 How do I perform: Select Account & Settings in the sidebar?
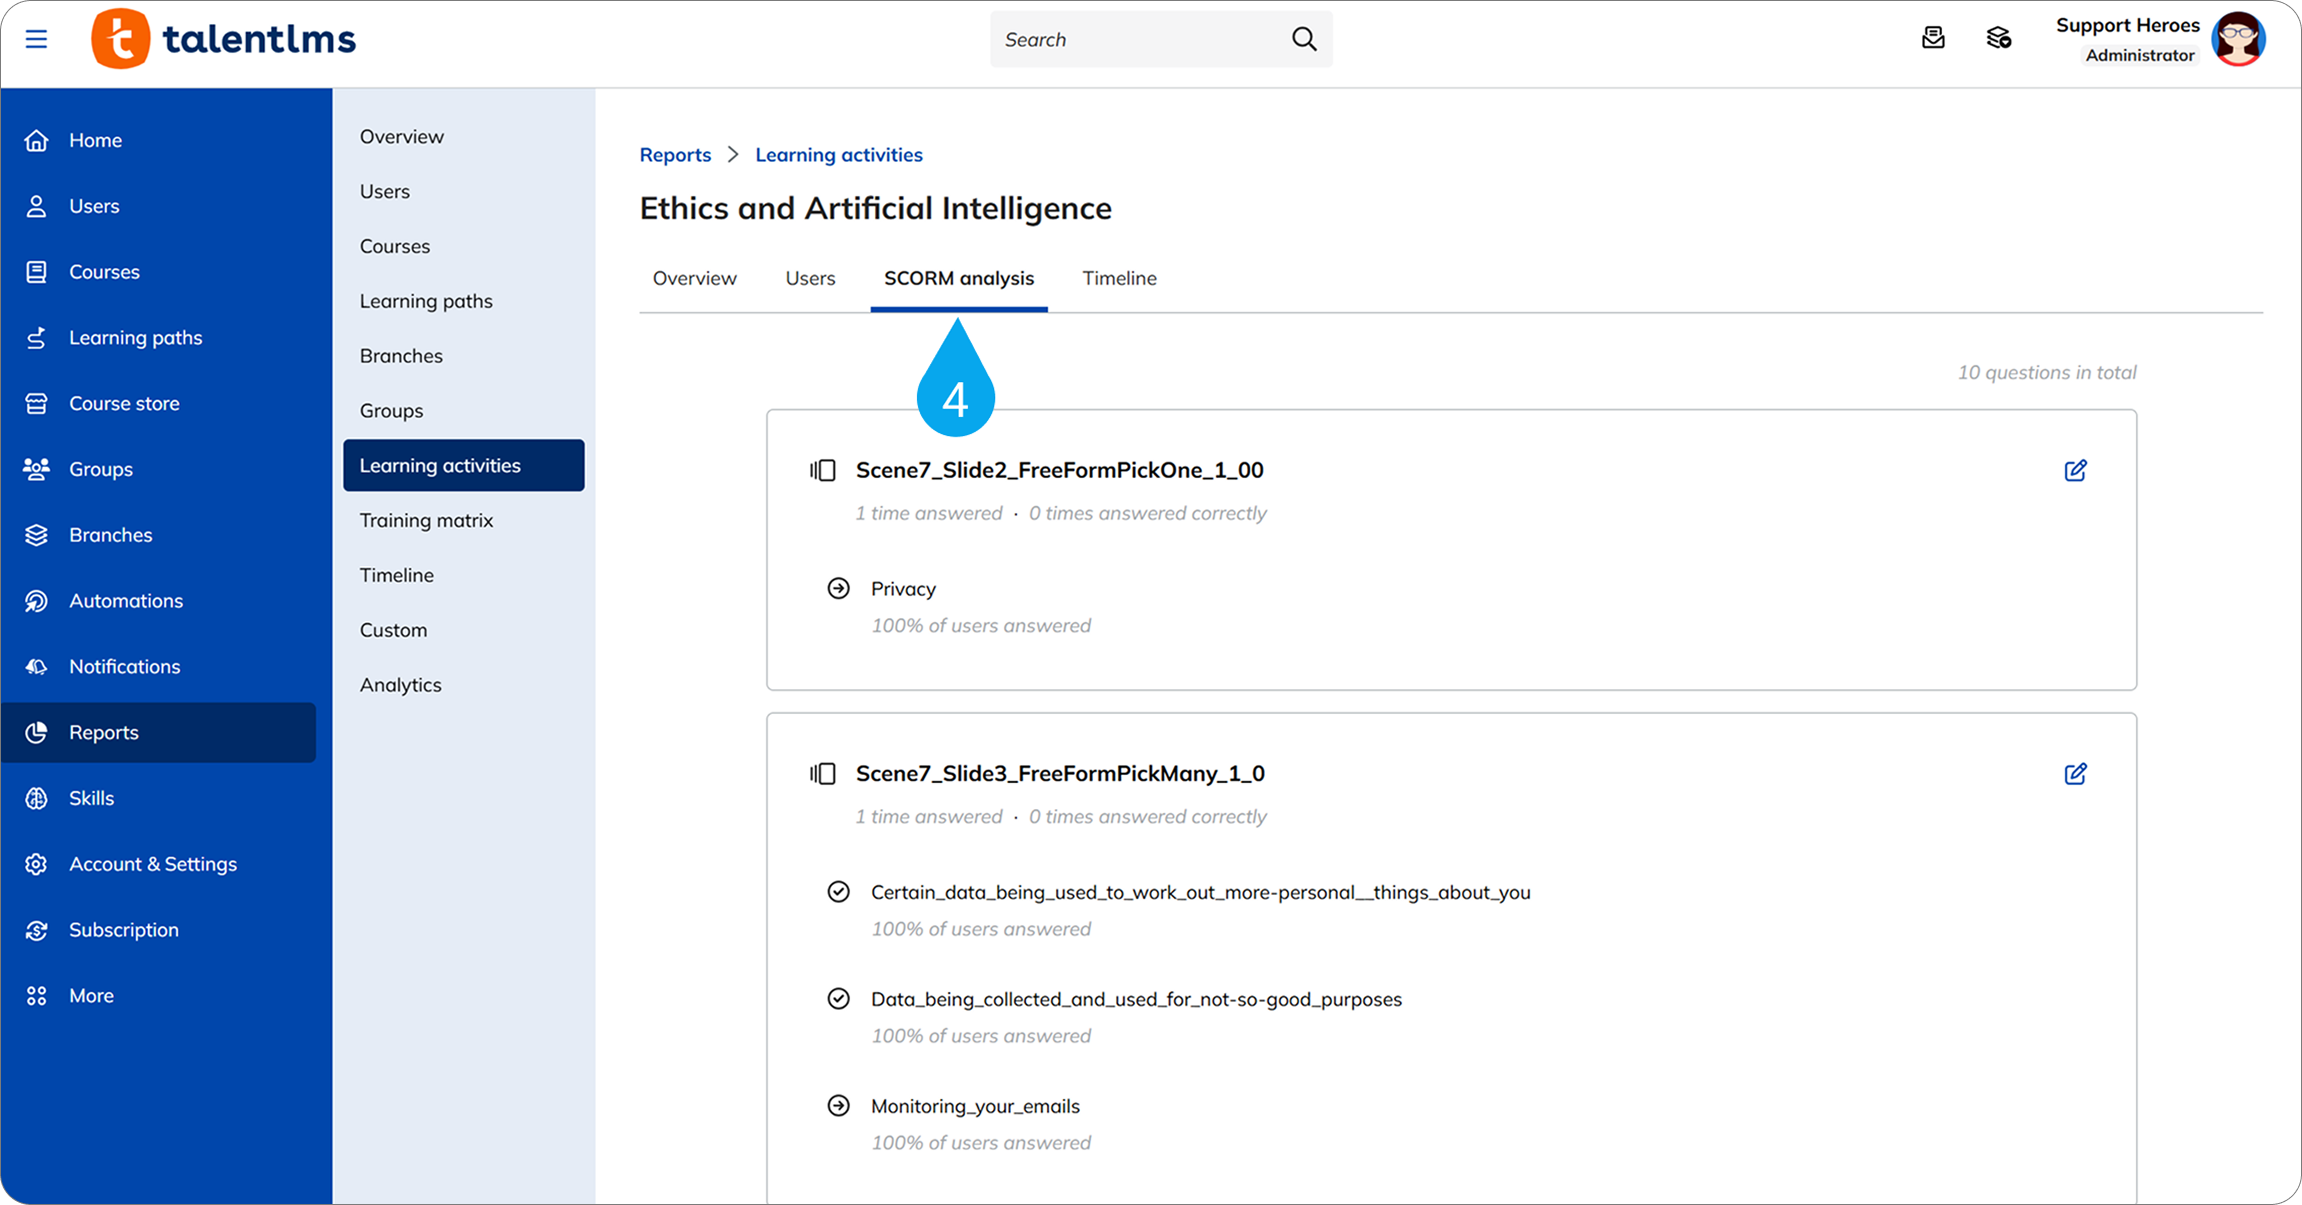click(153, 864)
